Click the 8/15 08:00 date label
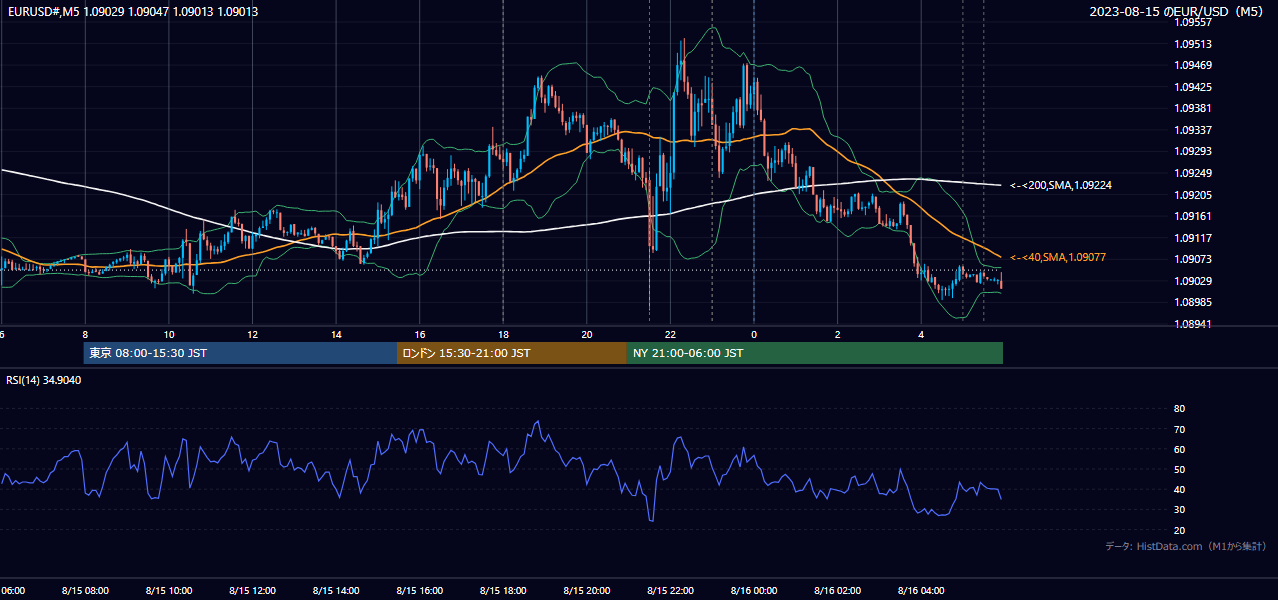The height and width of the screenshot is (600, 1278). pyautogui.click(x=84, y=591)
